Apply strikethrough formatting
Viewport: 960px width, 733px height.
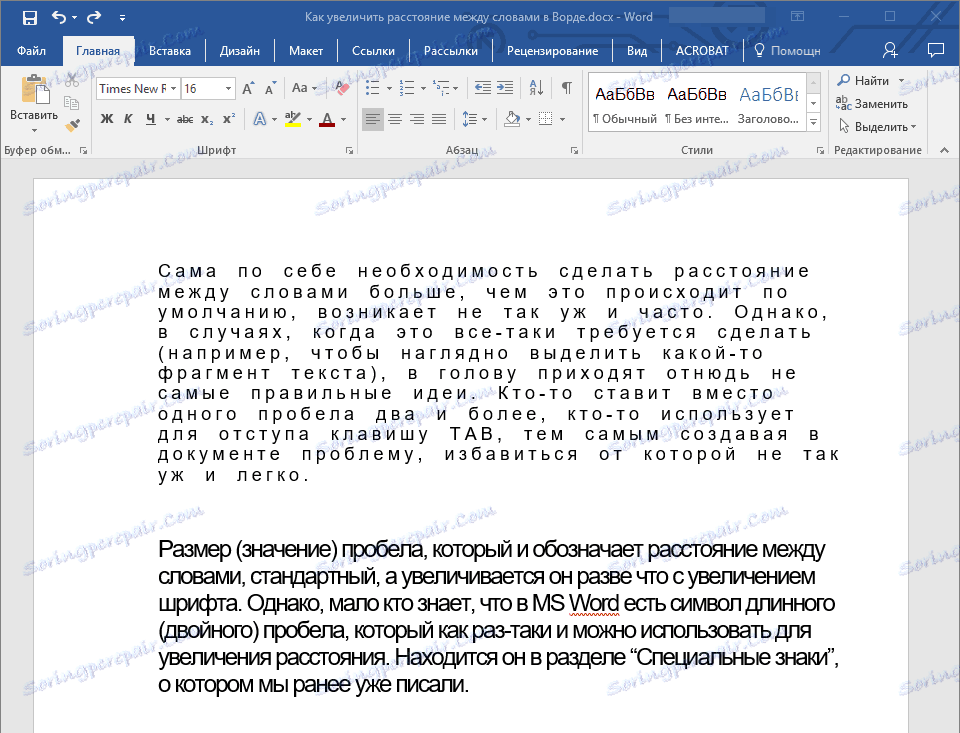[x=184, y=118]
